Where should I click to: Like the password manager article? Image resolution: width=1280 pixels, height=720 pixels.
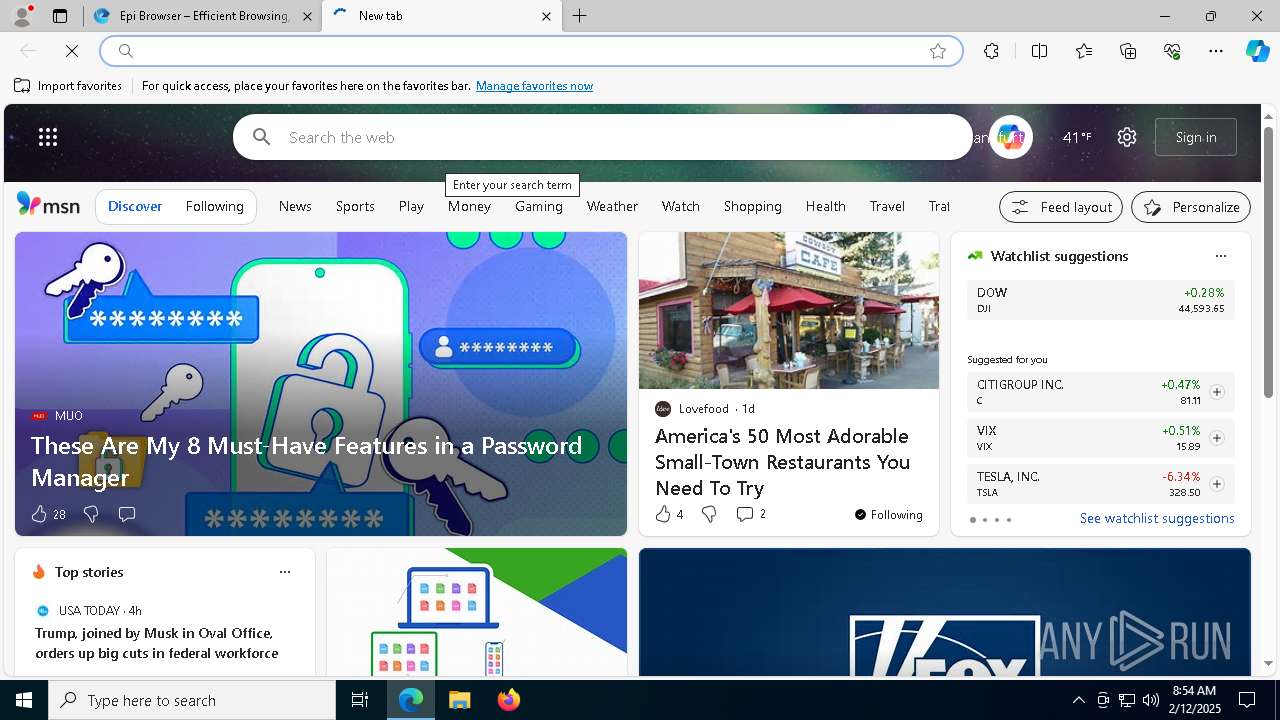pos(39,514)
